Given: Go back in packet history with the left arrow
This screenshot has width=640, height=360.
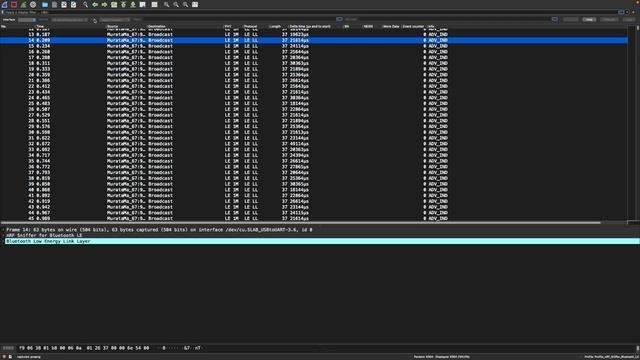Looking at the screenshot, I should (95, 4).
